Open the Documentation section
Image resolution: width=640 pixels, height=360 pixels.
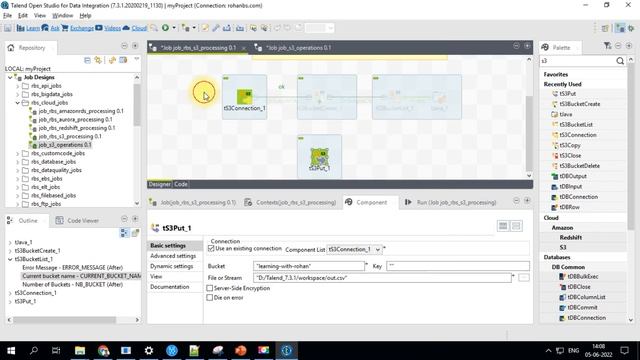pyautogui.click(x=169, y=287)
